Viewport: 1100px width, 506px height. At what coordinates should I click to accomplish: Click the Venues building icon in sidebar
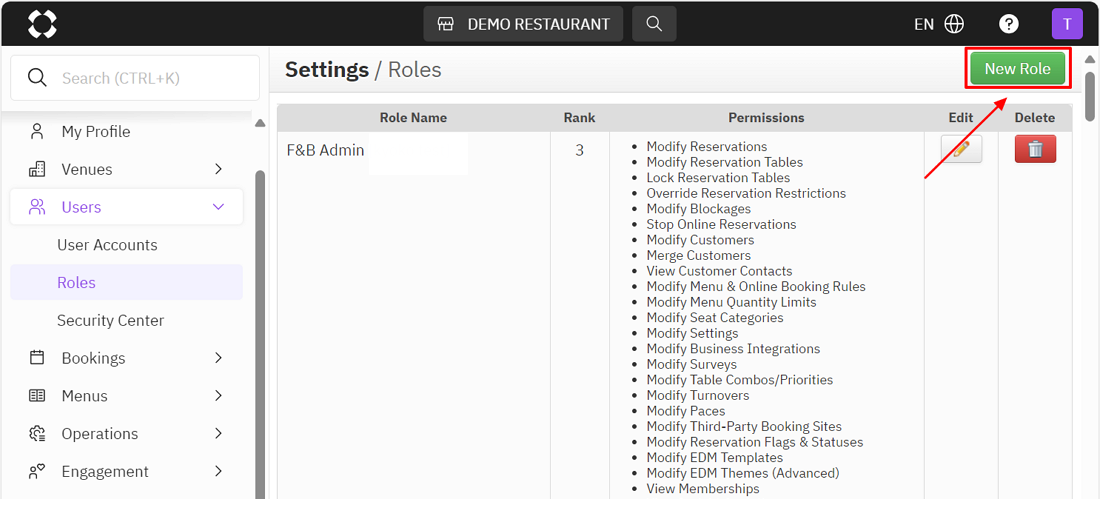37,169
